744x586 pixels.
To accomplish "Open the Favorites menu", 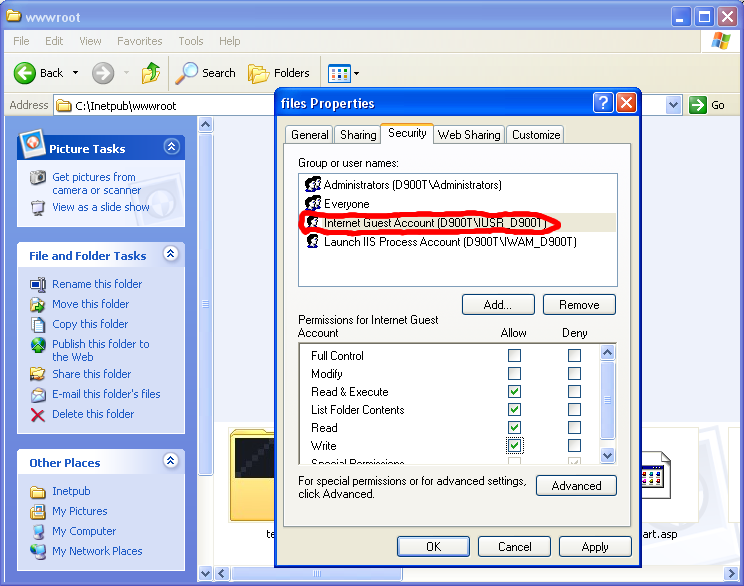I will point(140,41).
